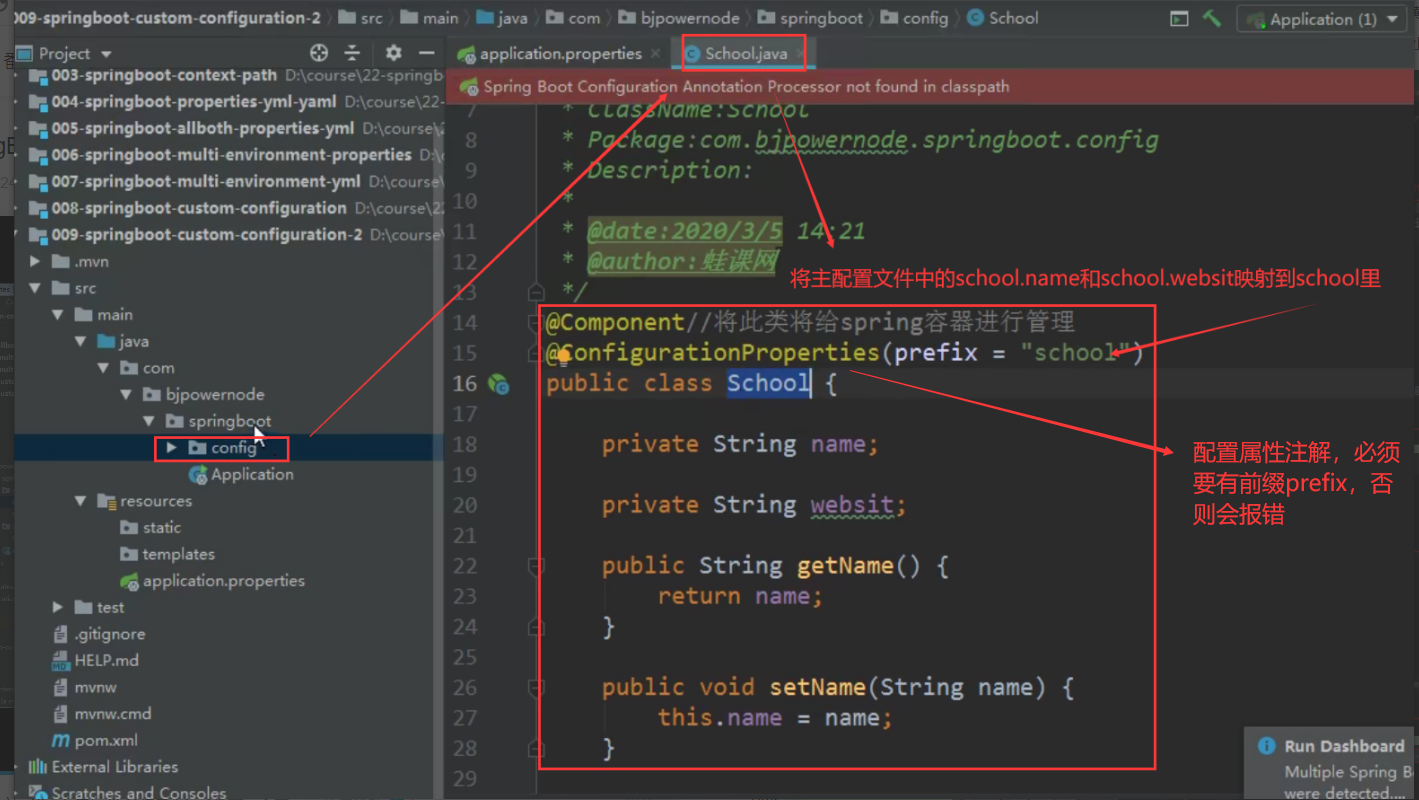Image resolution: width=1419 pixels, height=800 pixels.
Task: Collapse the main folder
Action: coord(58,314)
